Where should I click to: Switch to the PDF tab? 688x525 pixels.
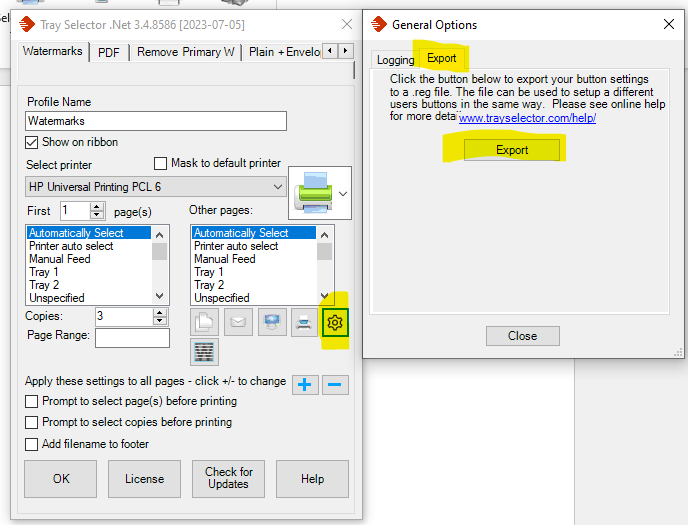click(108, 52)
